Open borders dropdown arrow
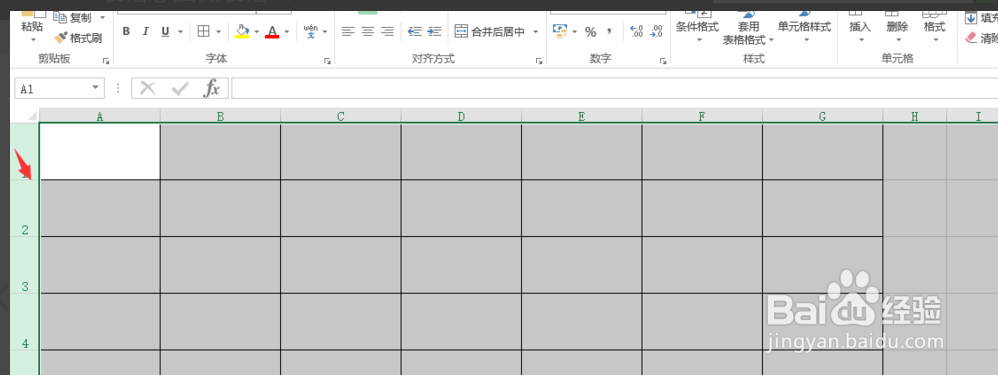998x375 pixels. tap(219, 31)
